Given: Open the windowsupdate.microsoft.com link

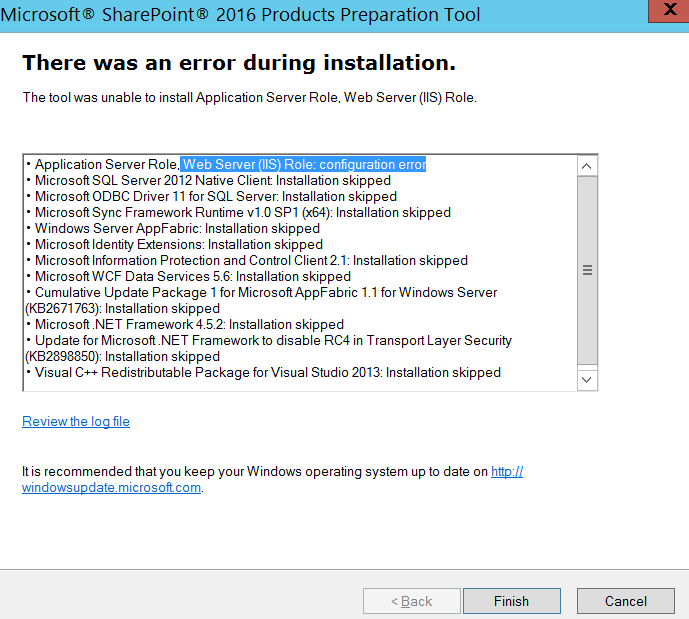Looking at the screenshot, I should pyautogui.click(x=112, y=488).
